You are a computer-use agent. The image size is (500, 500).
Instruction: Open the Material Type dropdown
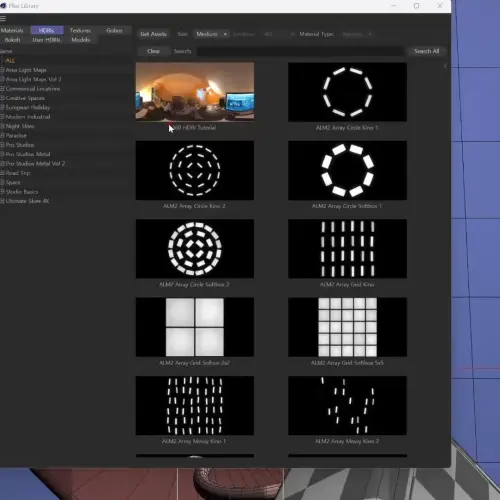pos(357,34)
